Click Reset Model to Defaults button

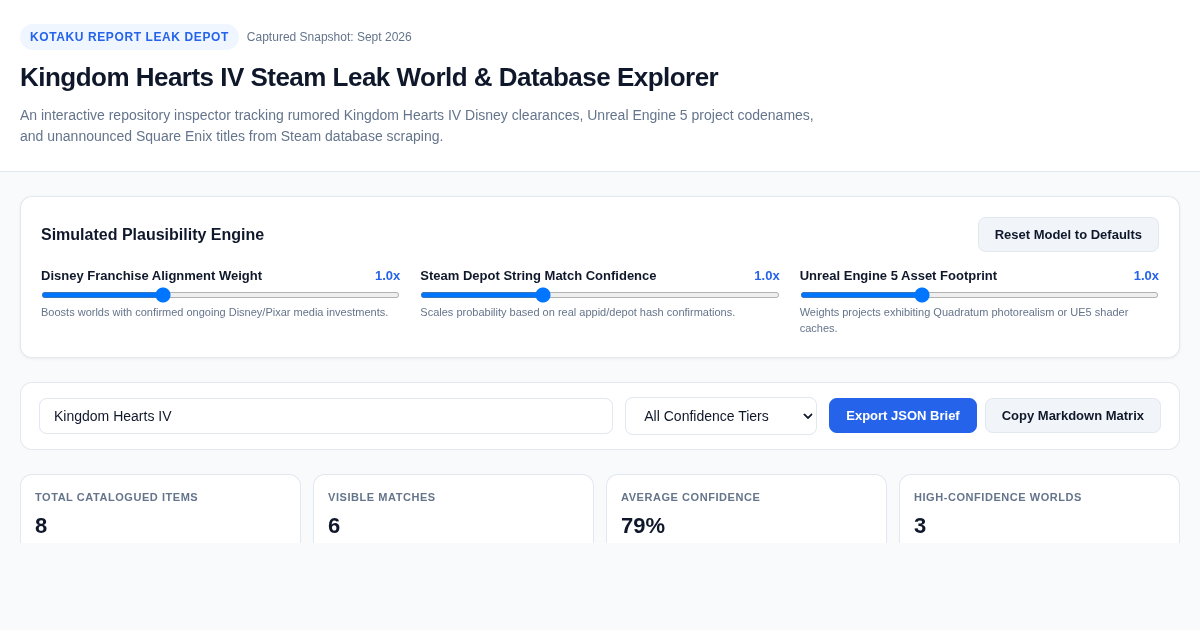[1068, 235]
